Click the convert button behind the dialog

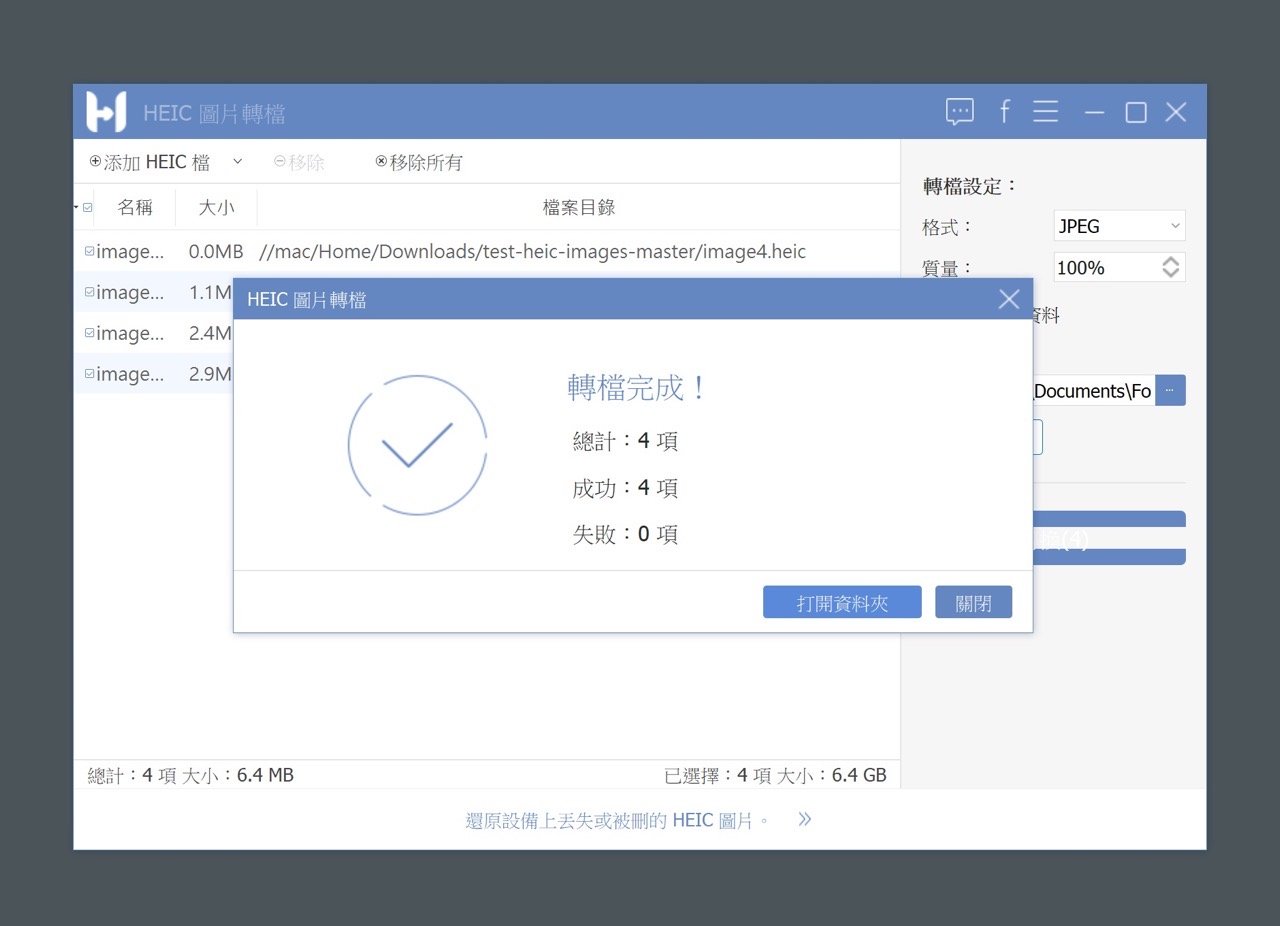pyautogui.click(x=1109, y=539)
